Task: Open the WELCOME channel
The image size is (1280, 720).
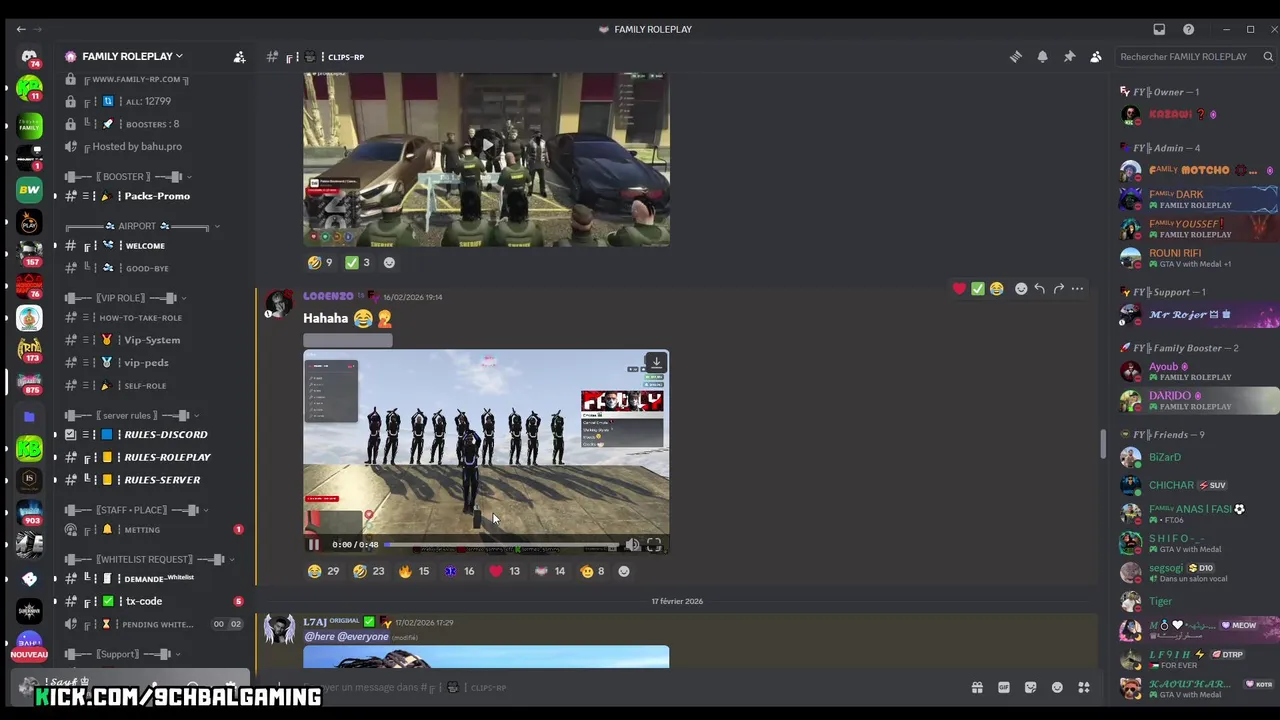Action: 145,246
